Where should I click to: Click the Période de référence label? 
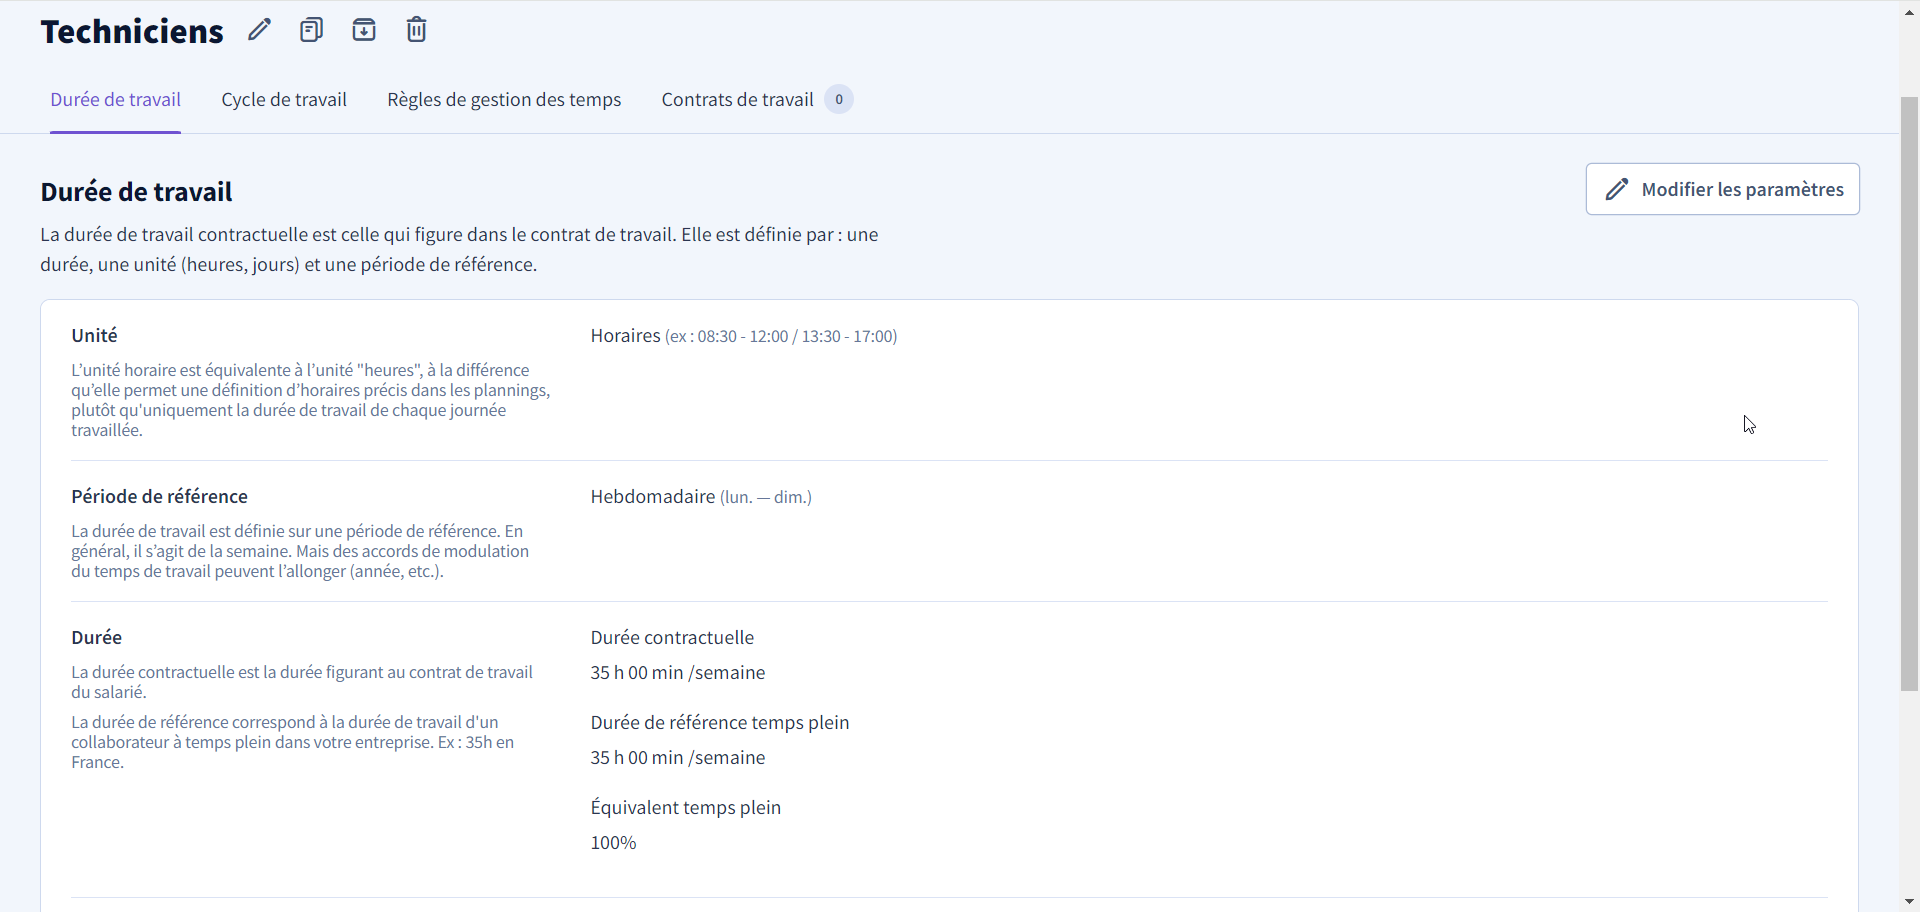[x=159, y=497]
